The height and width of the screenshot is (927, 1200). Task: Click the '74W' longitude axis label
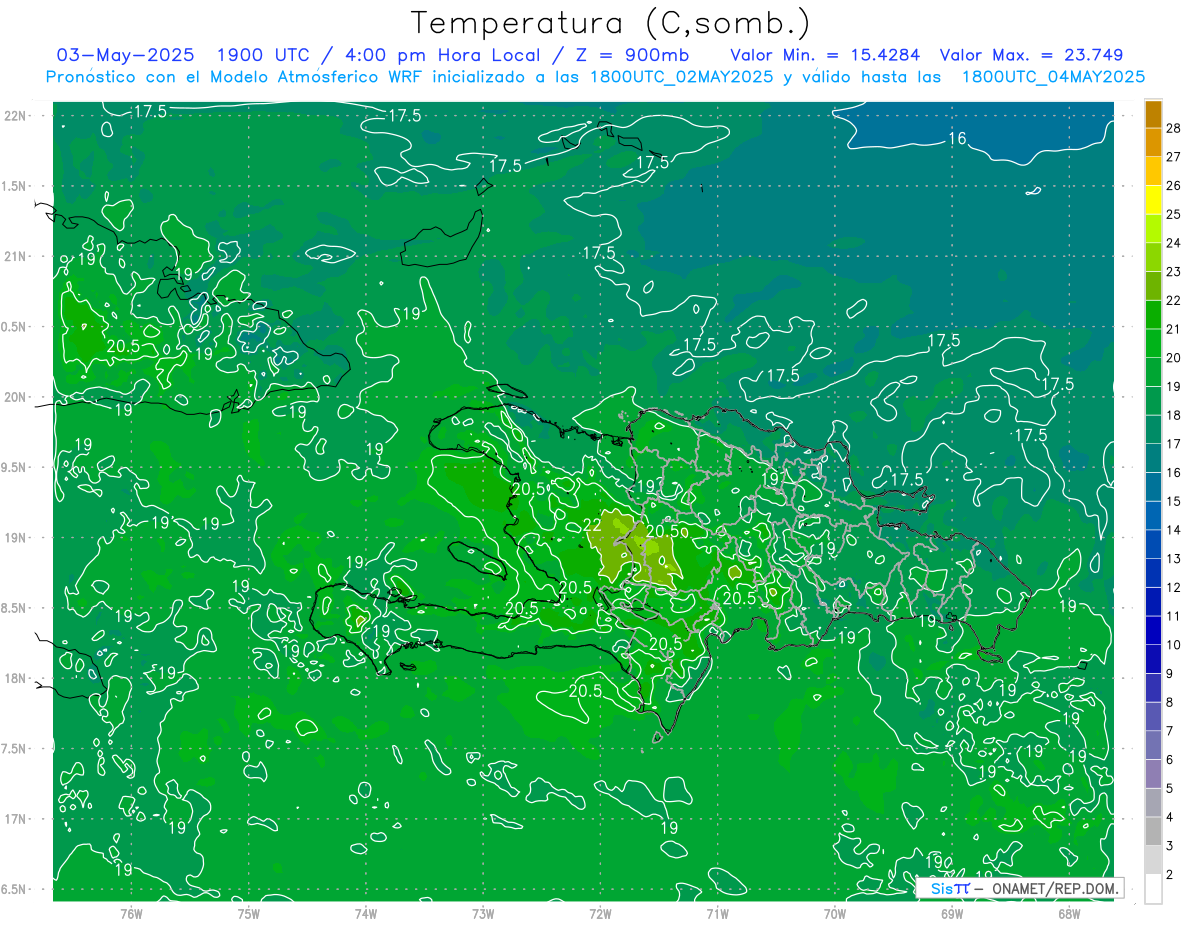tap(365, 913)
